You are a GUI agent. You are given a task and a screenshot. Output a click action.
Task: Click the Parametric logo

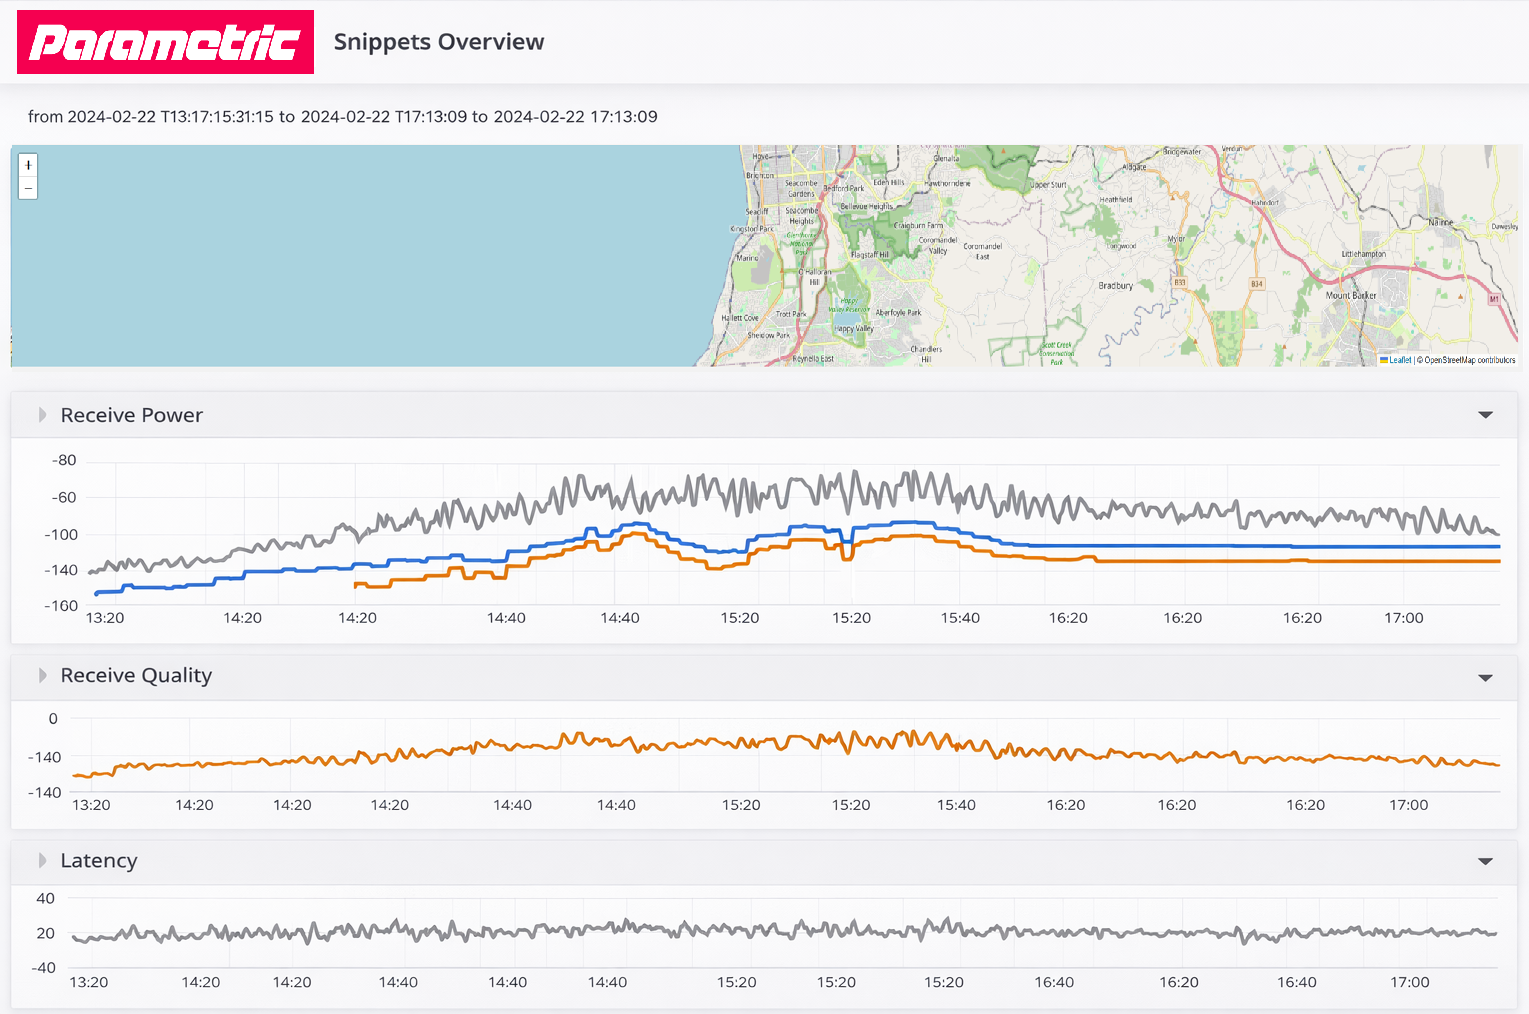165,42
